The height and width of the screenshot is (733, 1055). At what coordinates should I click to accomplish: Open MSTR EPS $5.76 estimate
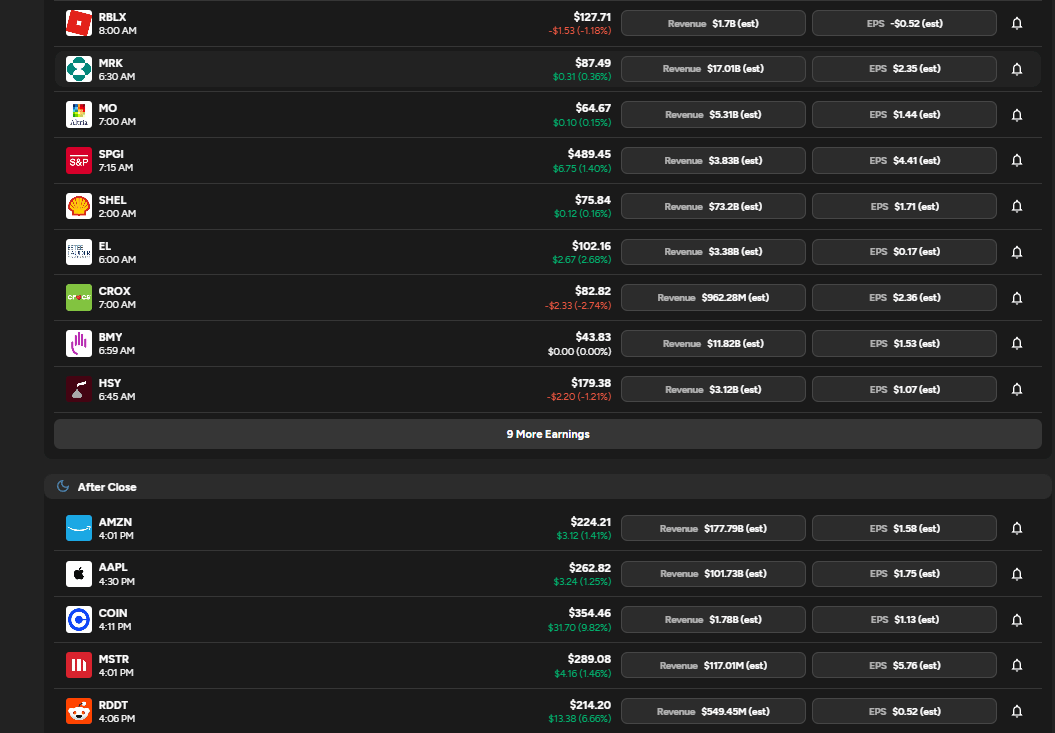[x=904, y=666]
